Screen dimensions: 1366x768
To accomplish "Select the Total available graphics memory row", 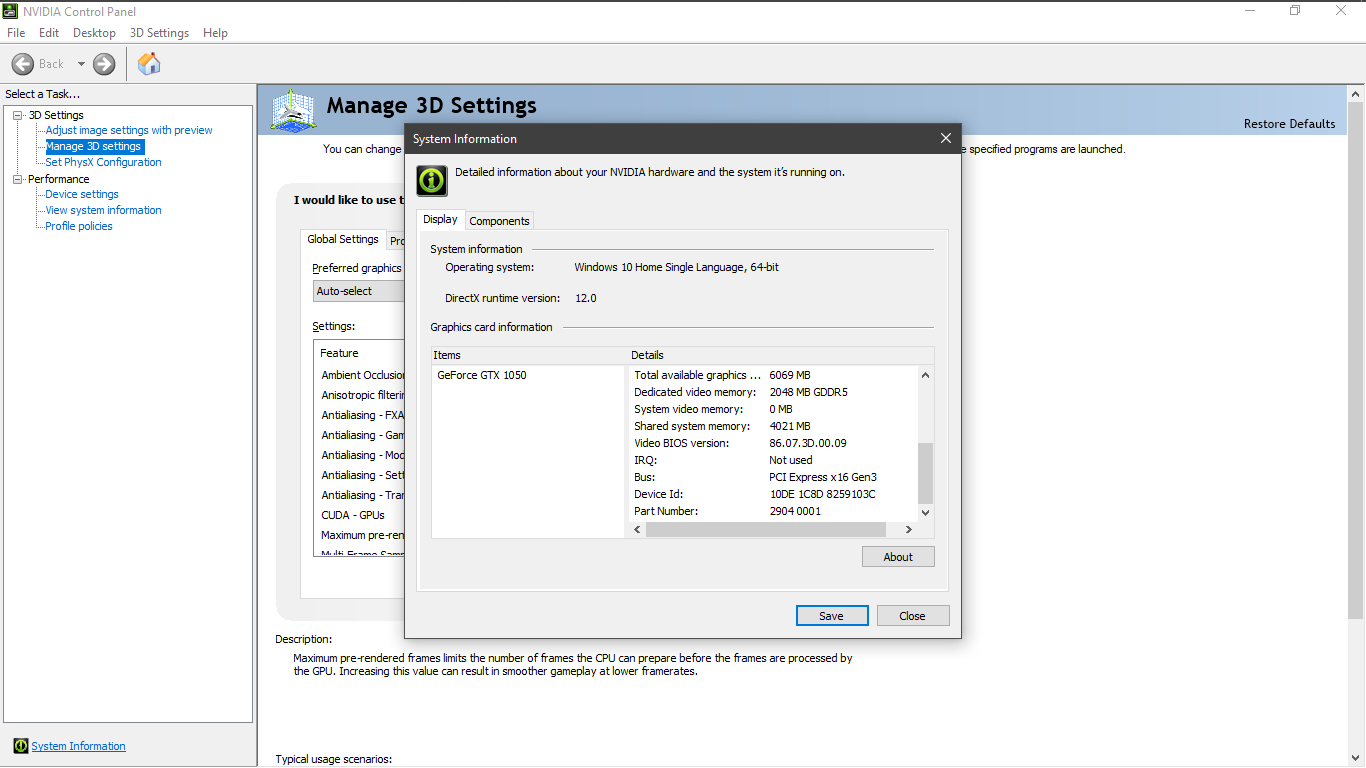I will pyautogui.click(x=774, y=375).
